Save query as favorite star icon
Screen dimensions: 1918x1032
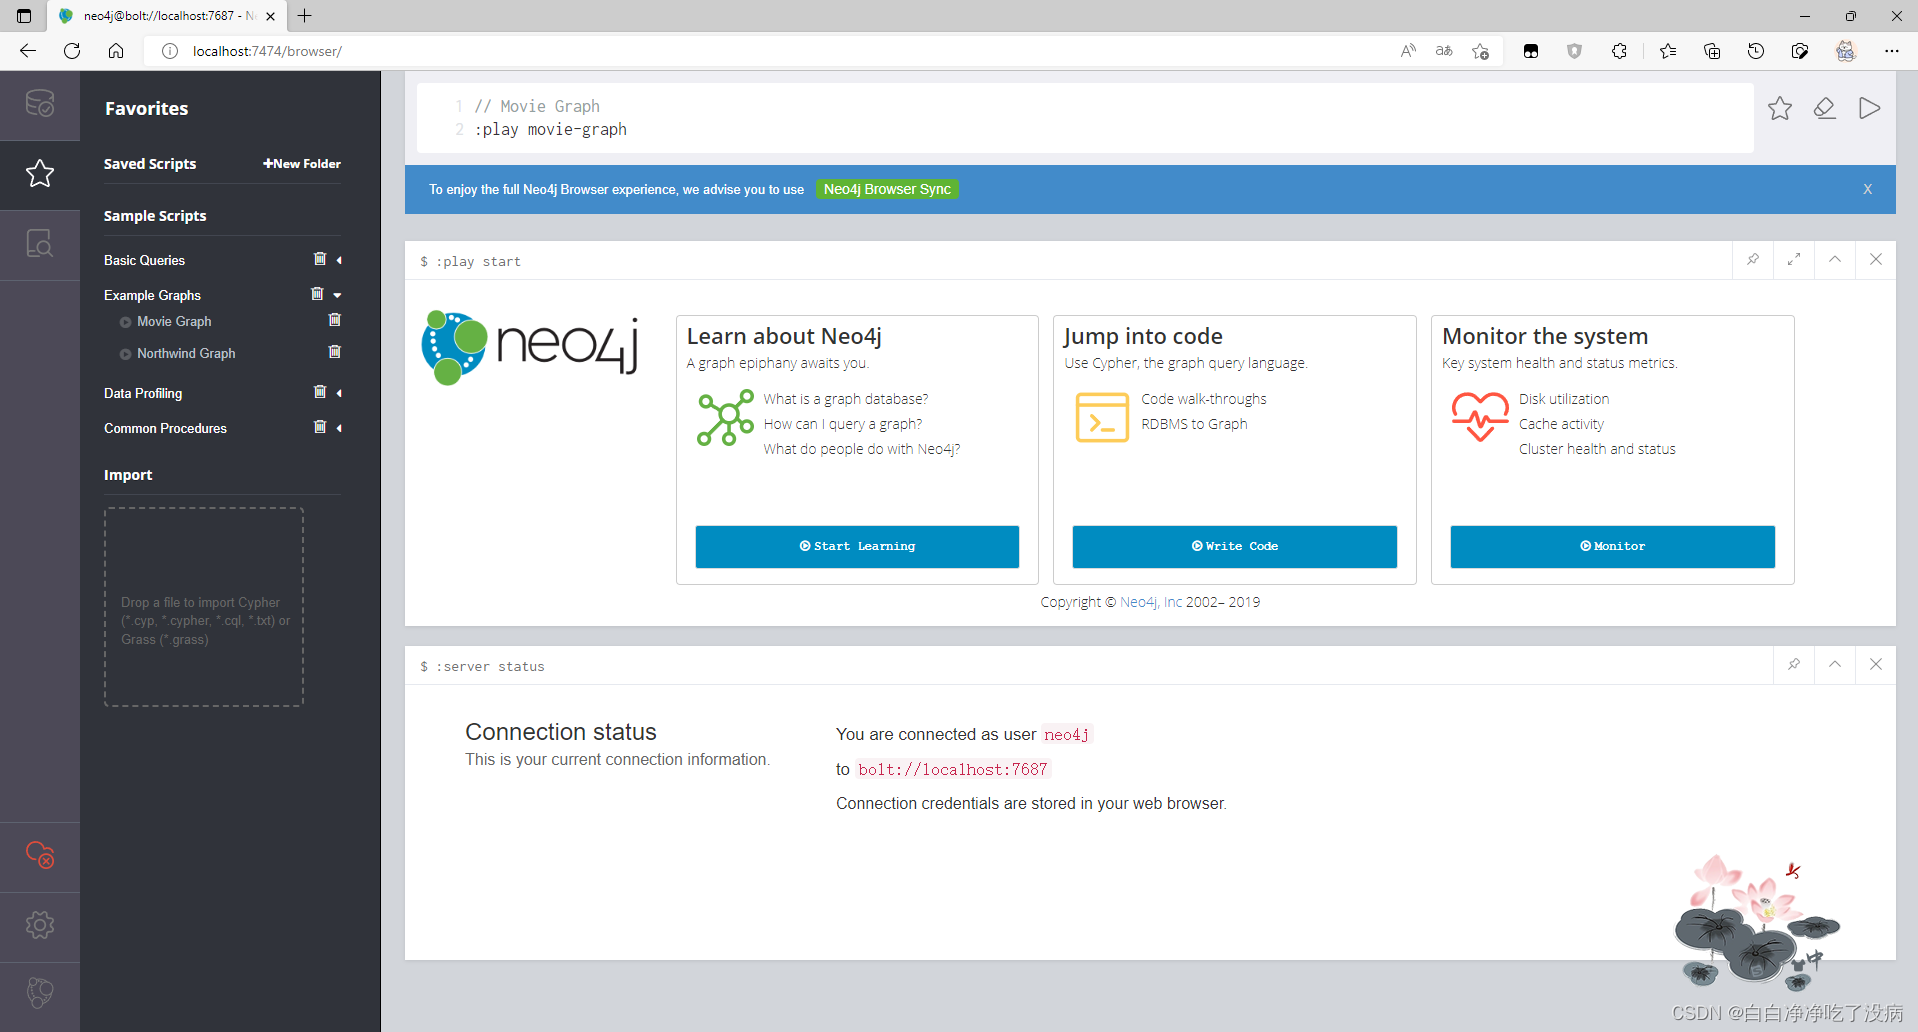click(1780, 108)
